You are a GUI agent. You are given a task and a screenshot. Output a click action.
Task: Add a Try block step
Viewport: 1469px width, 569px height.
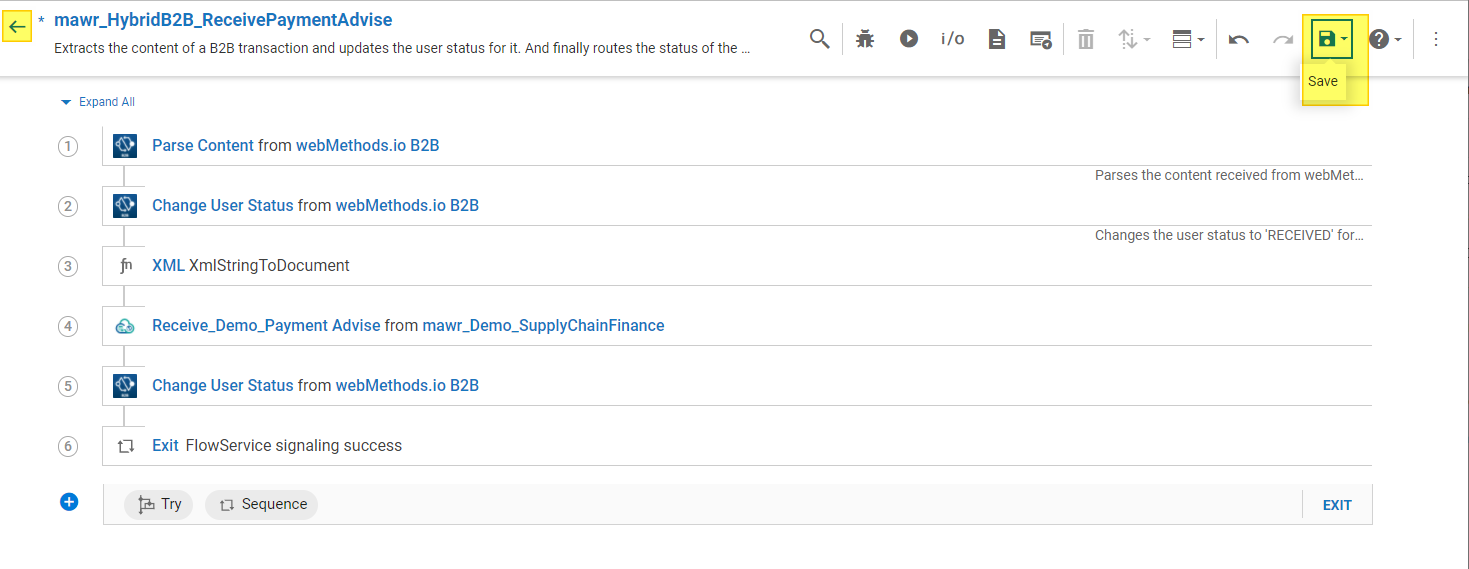[160, 504]
